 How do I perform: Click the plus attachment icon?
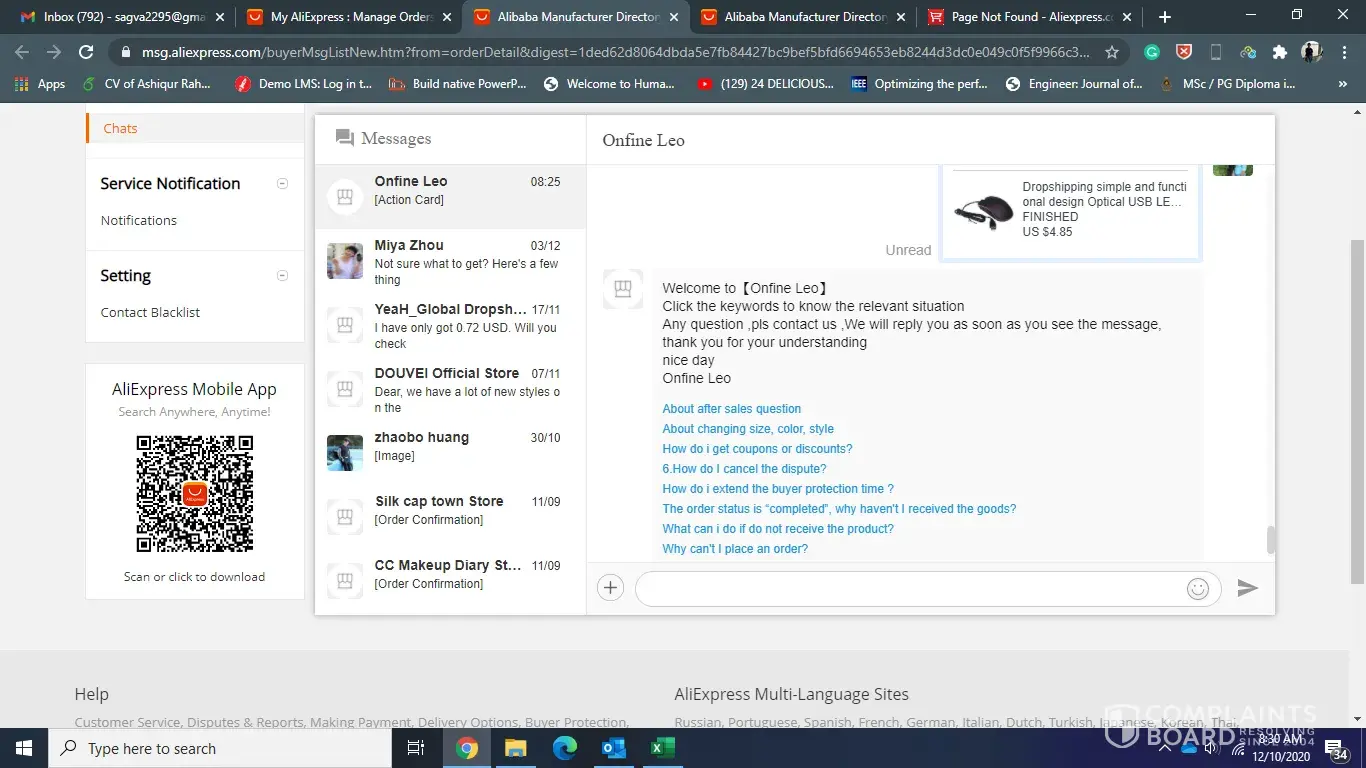[x=610, y=588]
